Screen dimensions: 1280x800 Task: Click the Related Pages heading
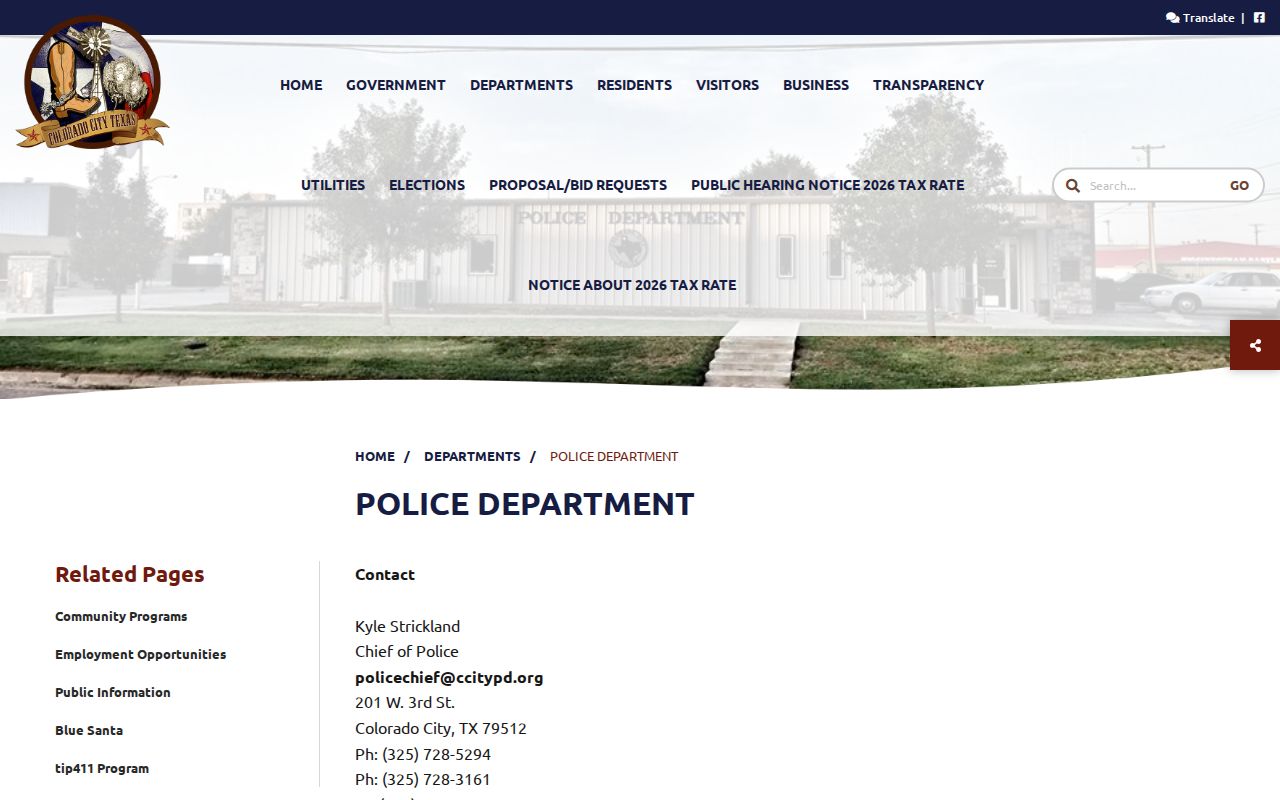(130, 574)
